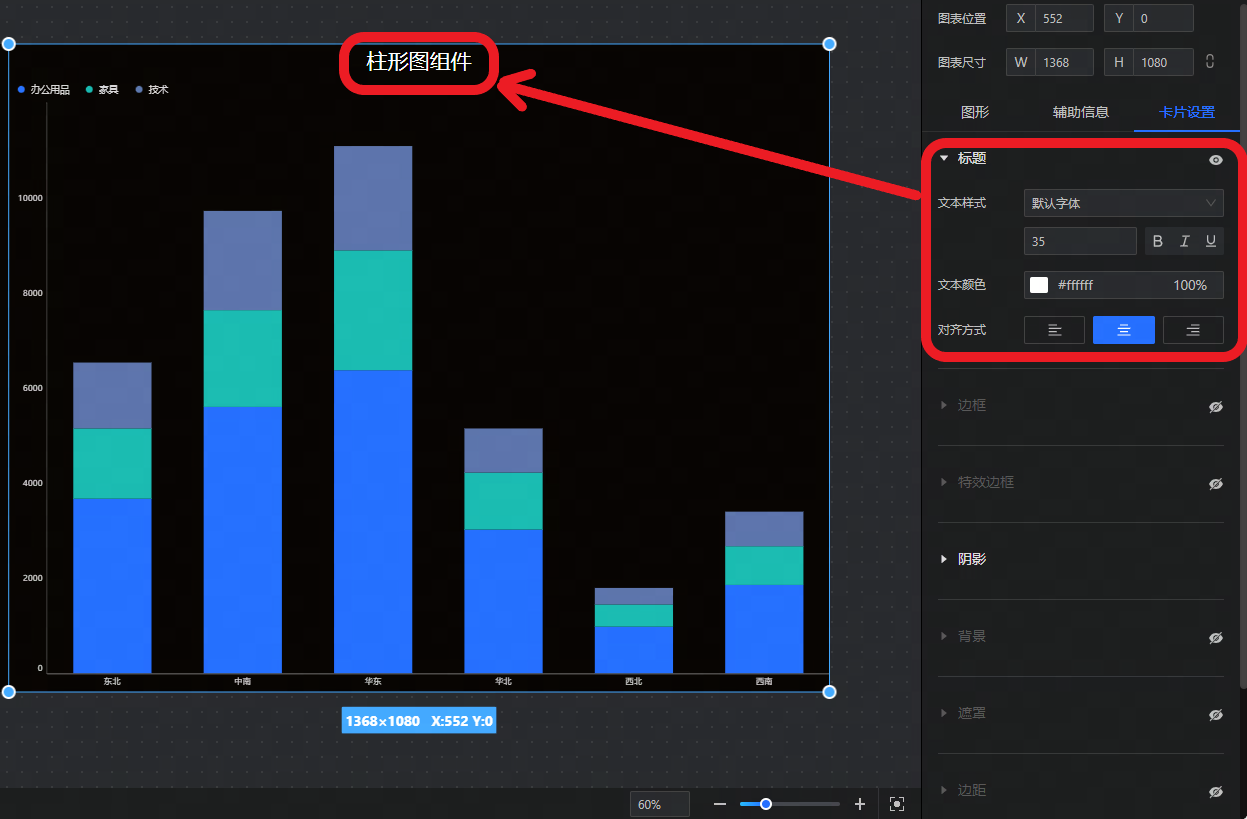Collapse the 标题 section arrow

(943, 158)
